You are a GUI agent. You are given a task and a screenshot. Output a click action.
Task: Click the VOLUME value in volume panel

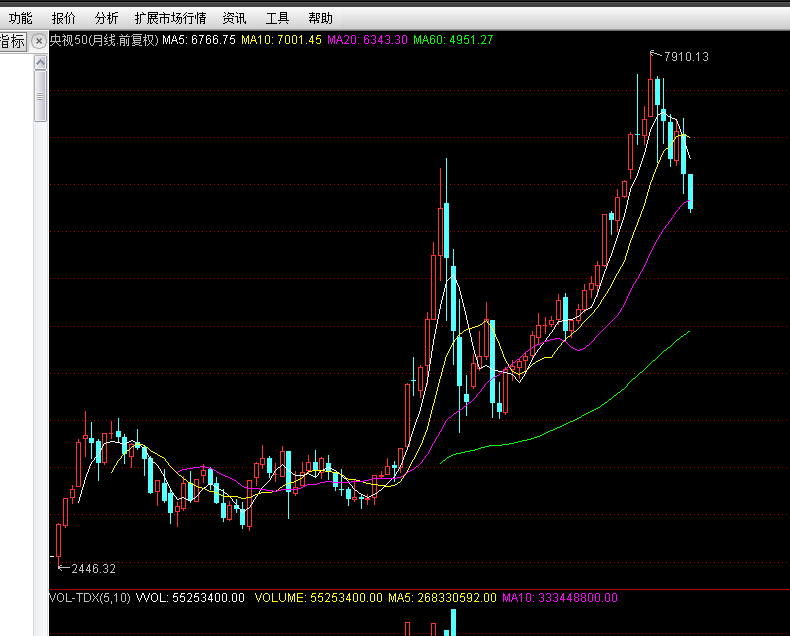(318, 598)
